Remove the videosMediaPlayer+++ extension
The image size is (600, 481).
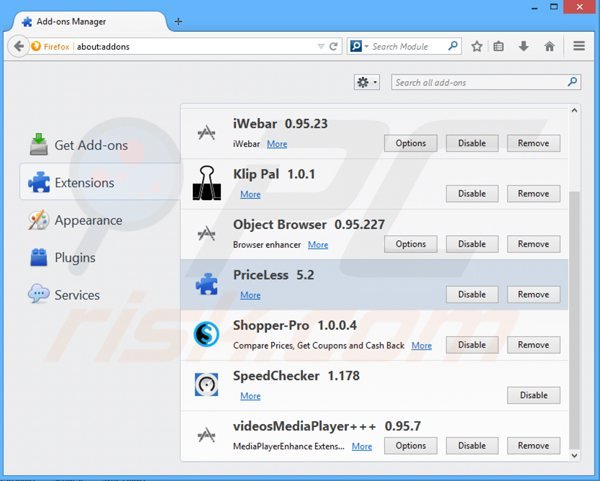(x=533, y=446)
